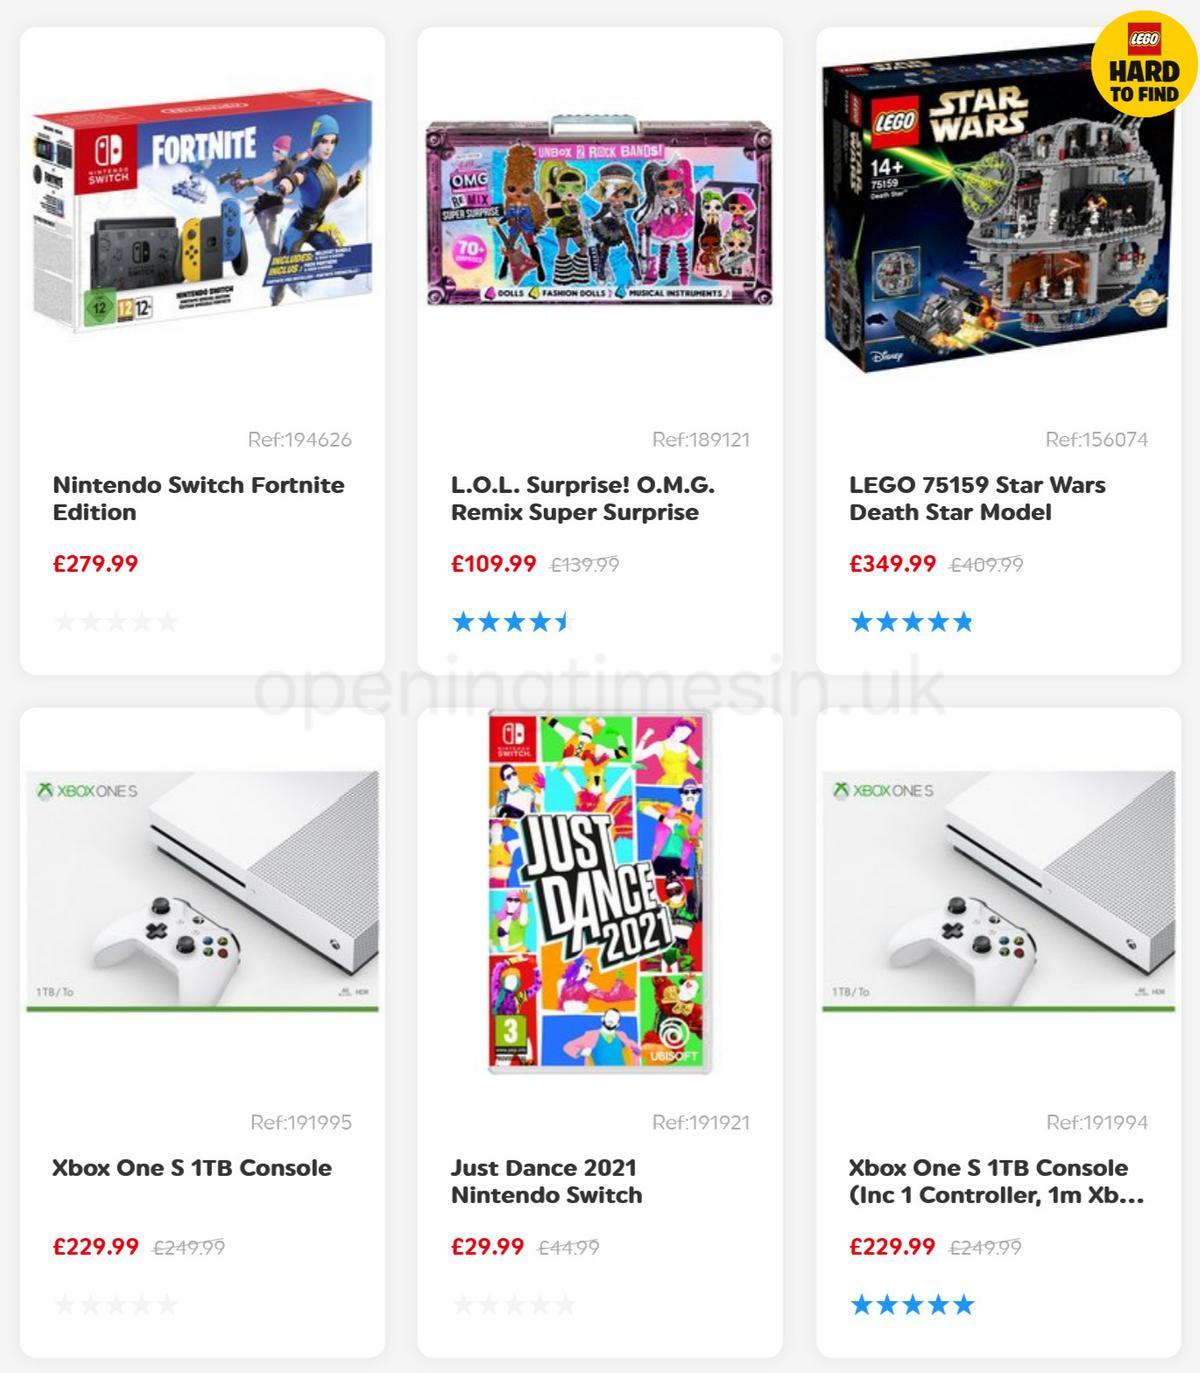
Task: Click Ref:189121 under the L.O.L. Surprise product
Action: [x=702, y=438]
